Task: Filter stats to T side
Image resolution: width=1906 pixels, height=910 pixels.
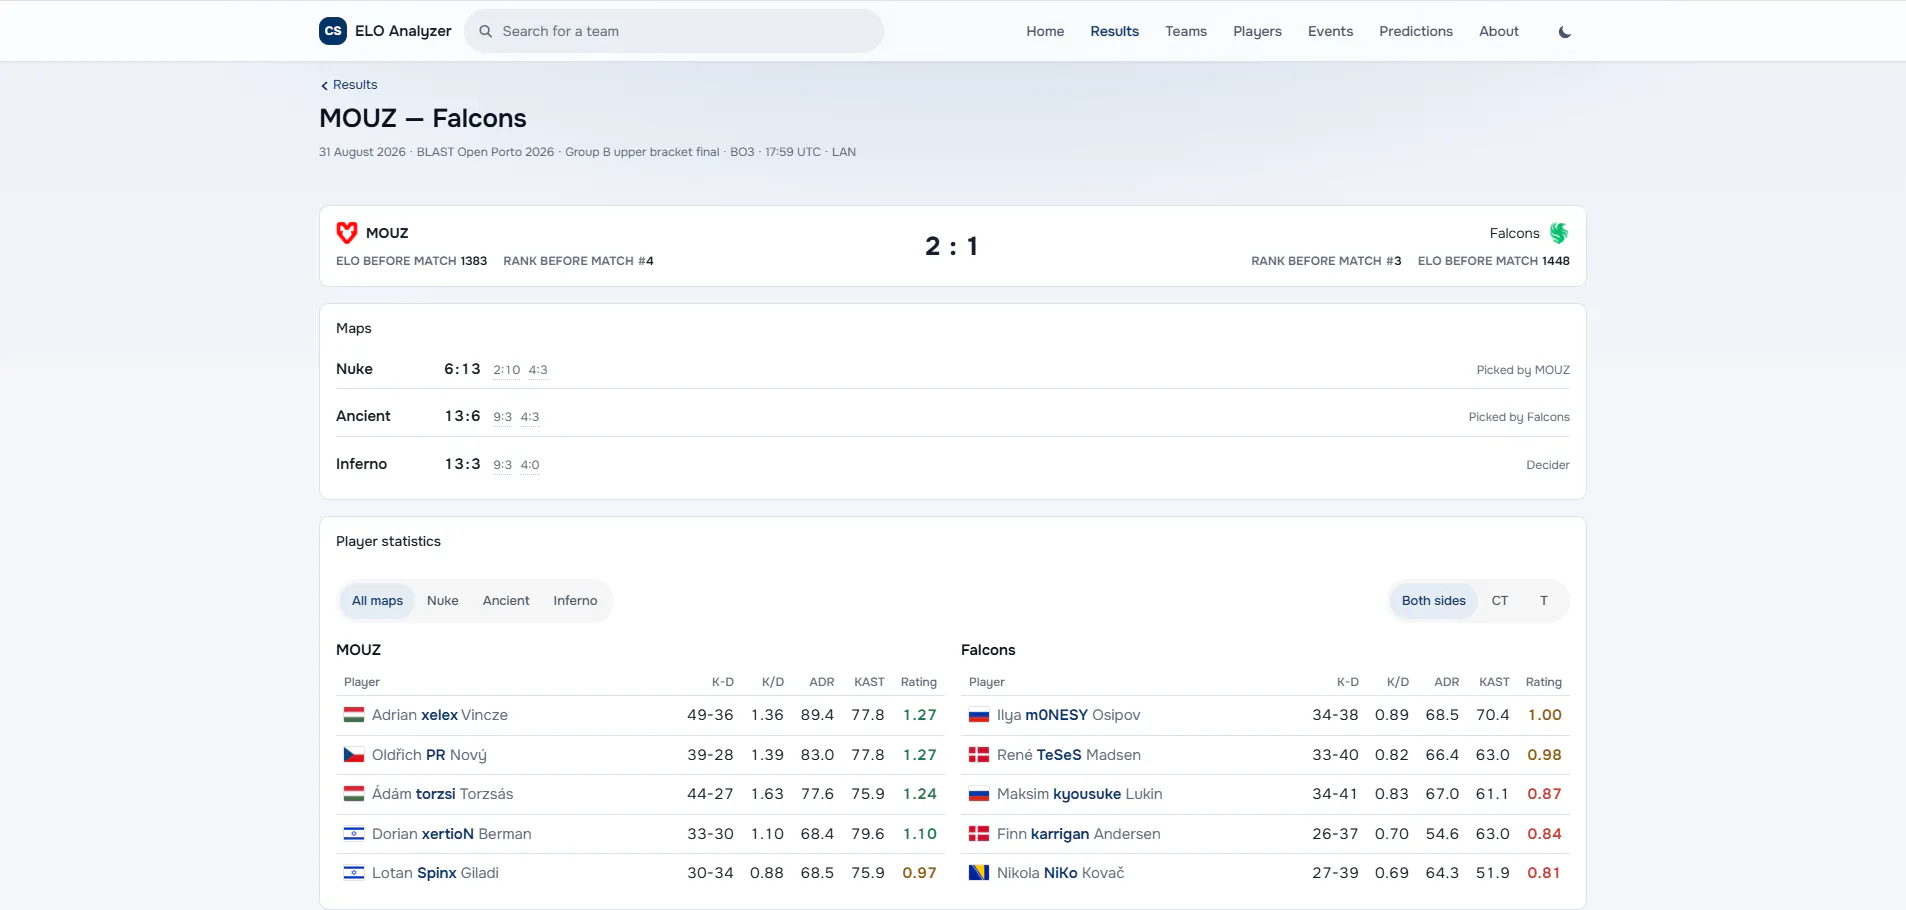Action: point(1544,601)
